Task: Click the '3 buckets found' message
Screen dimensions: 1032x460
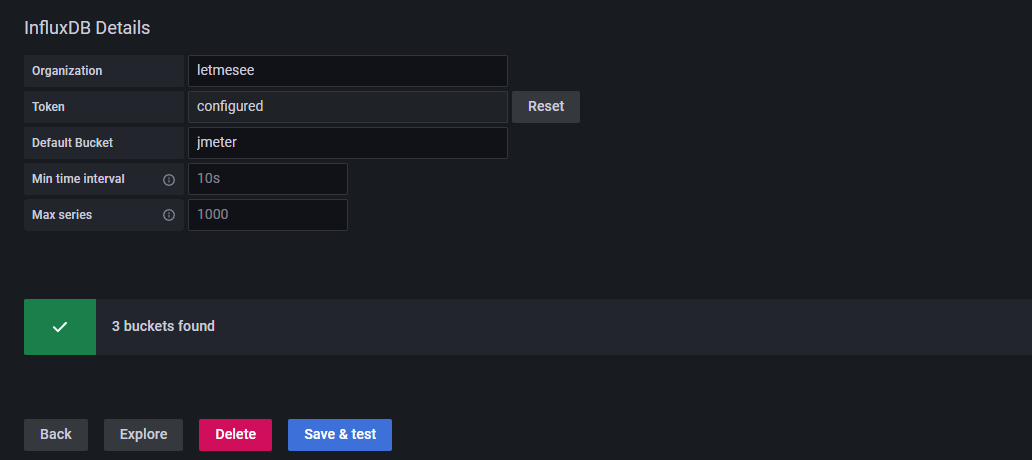Action: click(163, 326)
